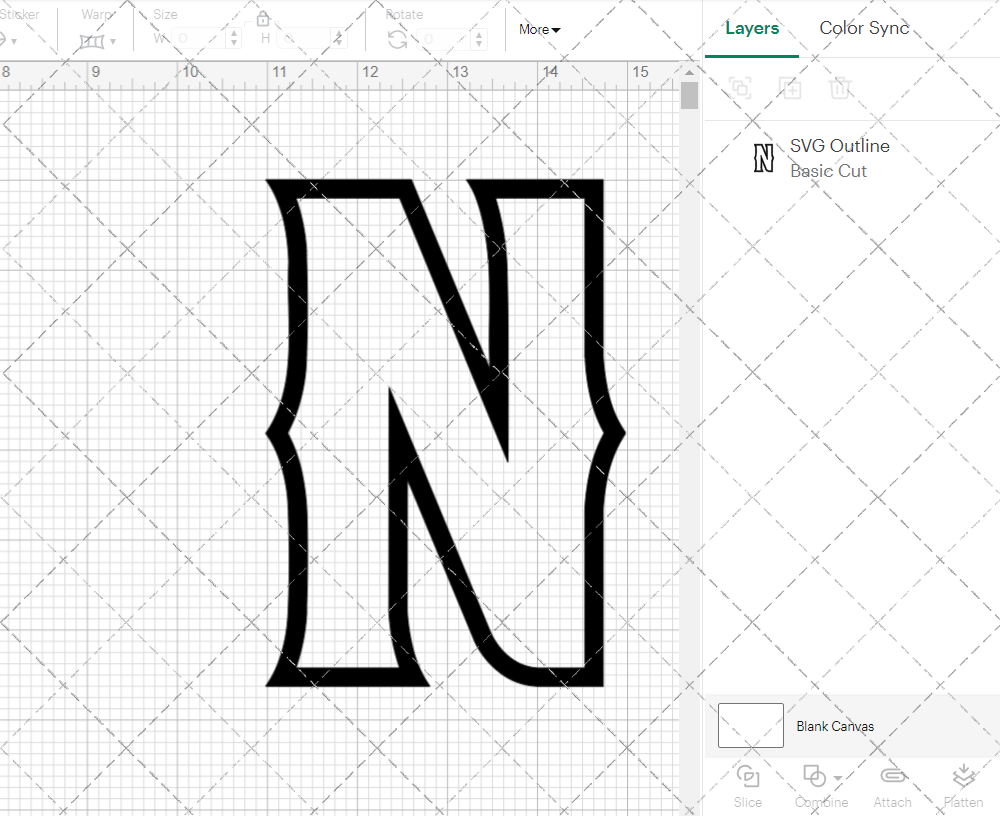Select the Basic Cut layer entry
The height and width of the screenshot is (816, 1000).
pos(829,171)
